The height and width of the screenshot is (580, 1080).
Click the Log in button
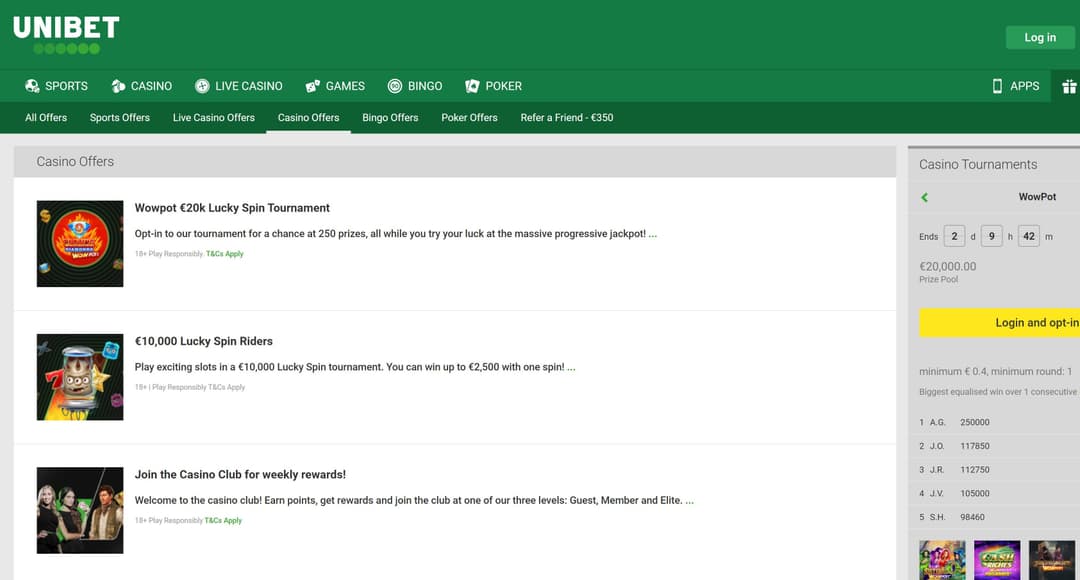click(1040, 37)
